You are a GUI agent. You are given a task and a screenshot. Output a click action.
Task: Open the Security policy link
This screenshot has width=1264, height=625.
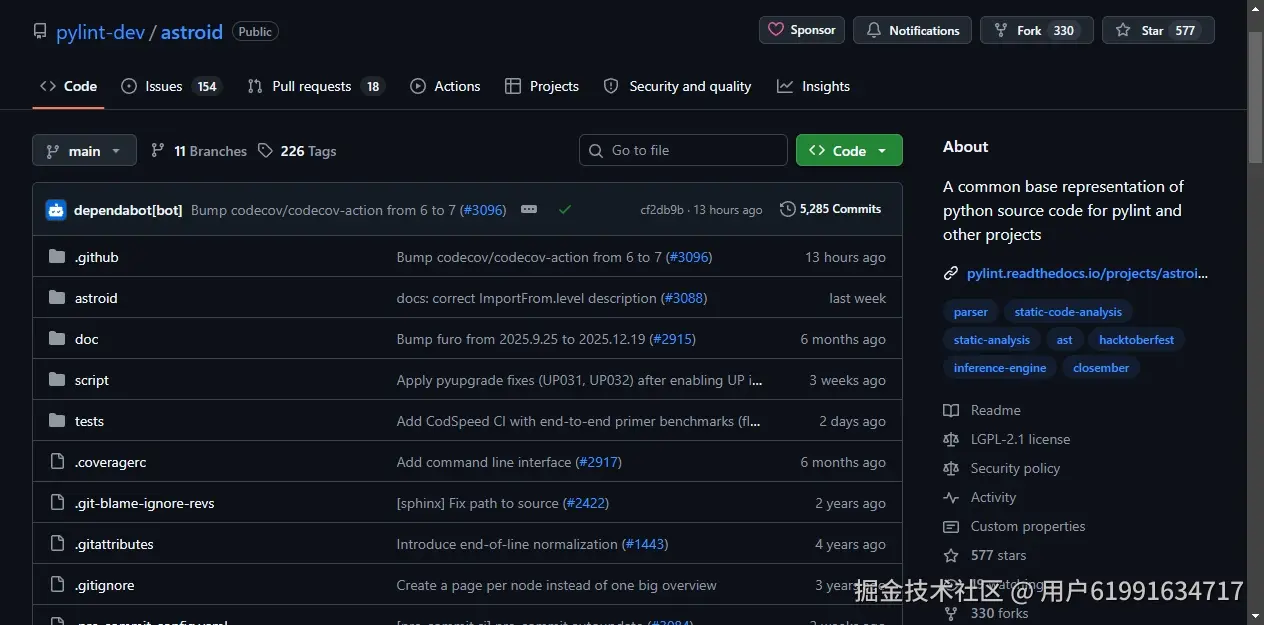click(1002, 468)
